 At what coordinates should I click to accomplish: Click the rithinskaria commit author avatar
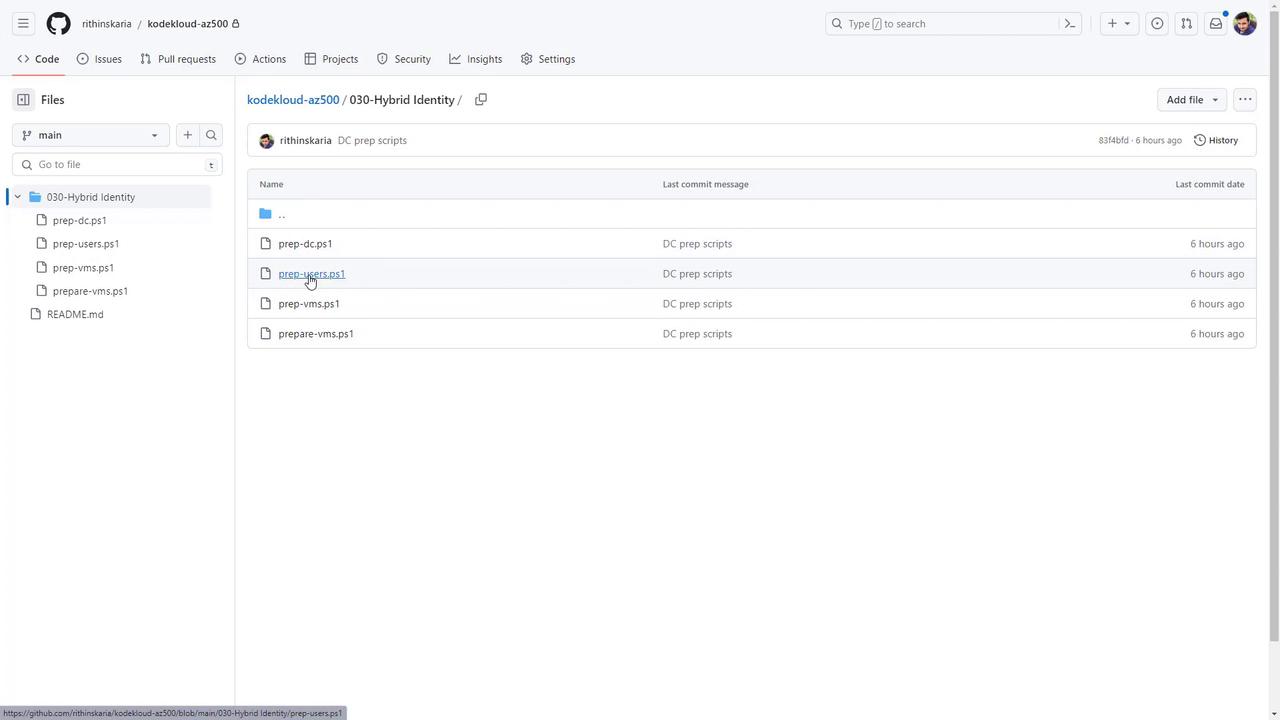266,141
